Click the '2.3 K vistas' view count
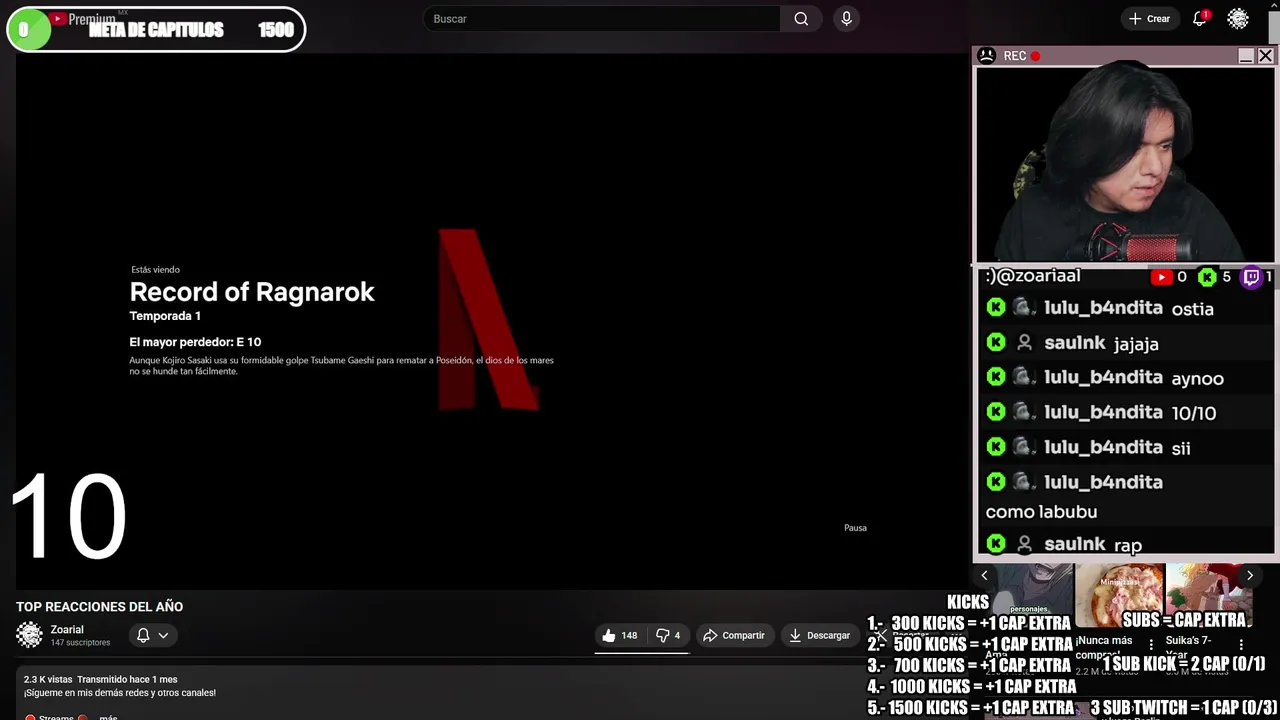Screen dimensions: 1280x720 [48, 680]
